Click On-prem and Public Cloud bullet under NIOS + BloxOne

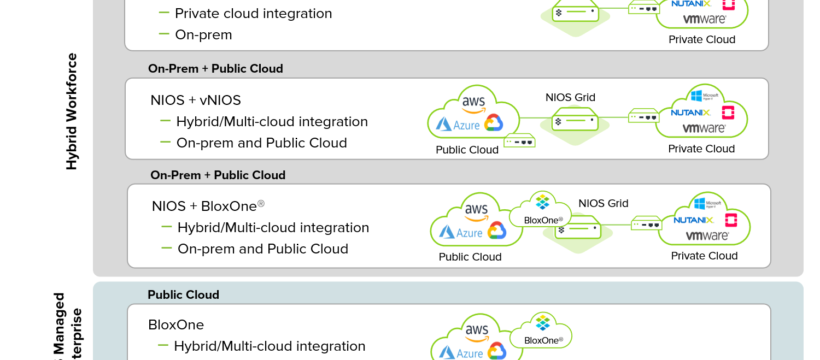263,249
